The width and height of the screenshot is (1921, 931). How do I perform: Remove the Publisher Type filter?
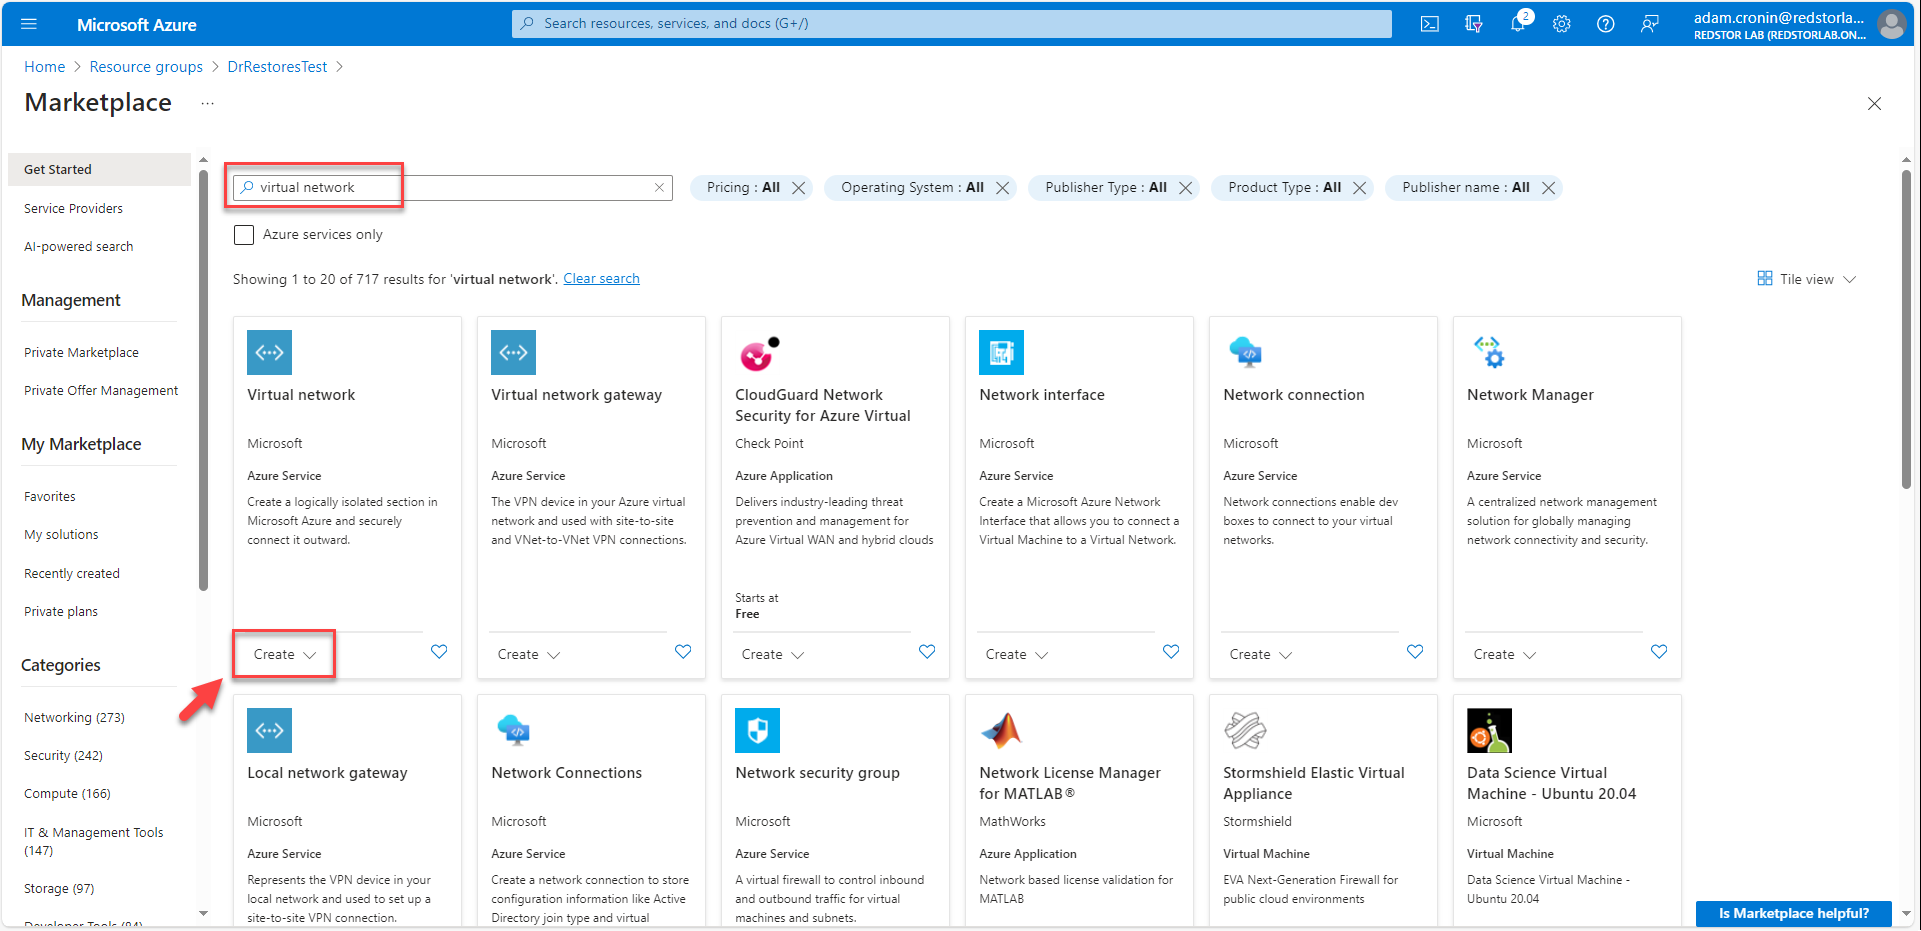[1185, 188]
